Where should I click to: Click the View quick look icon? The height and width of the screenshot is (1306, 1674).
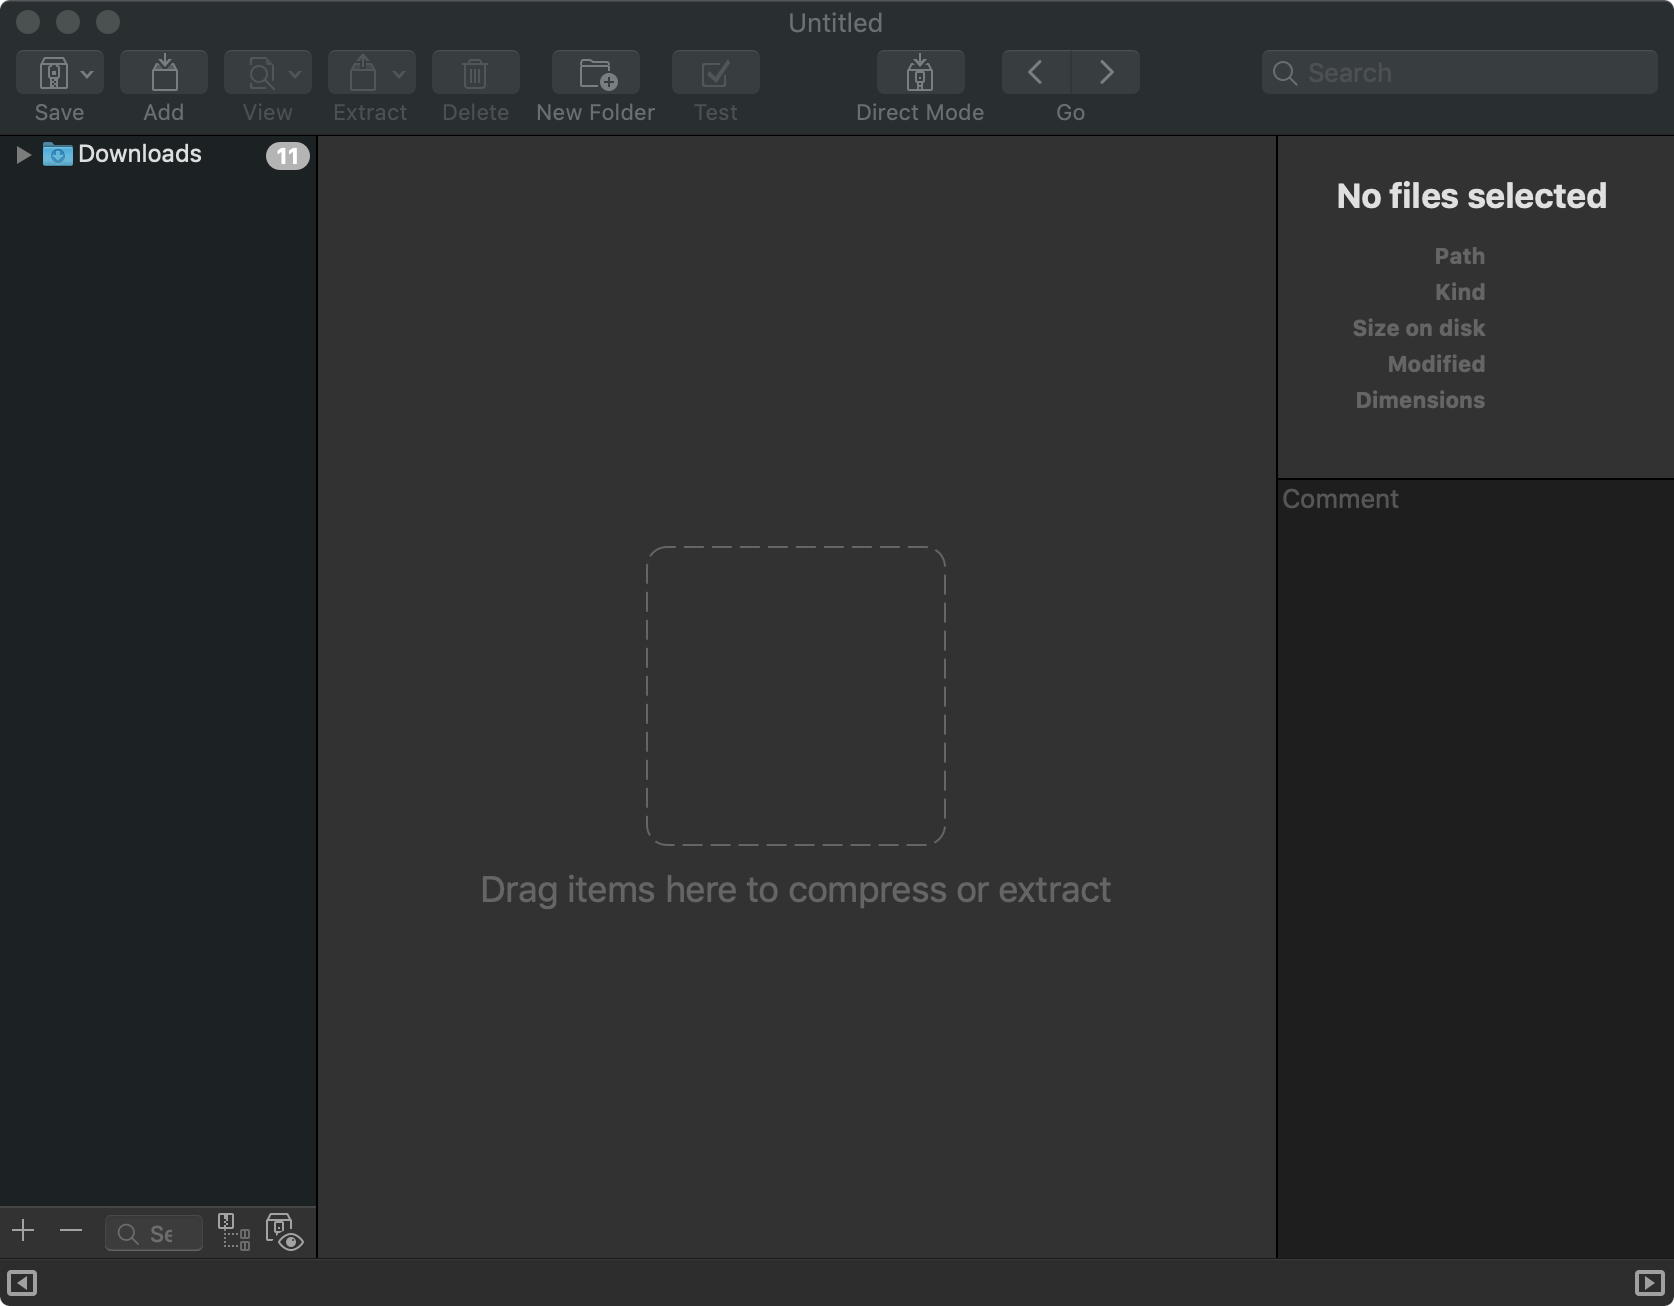[260, 73]
